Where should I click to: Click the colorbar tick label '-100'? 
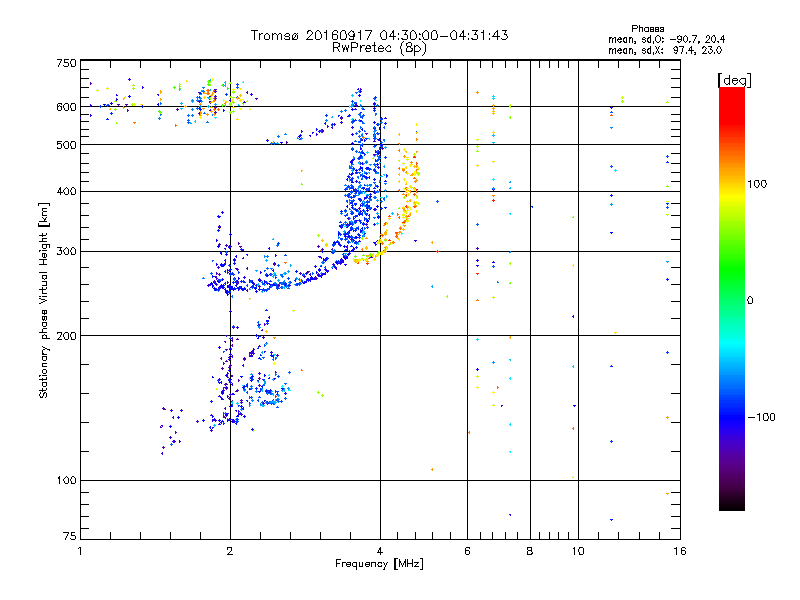[x=761, y=417]
